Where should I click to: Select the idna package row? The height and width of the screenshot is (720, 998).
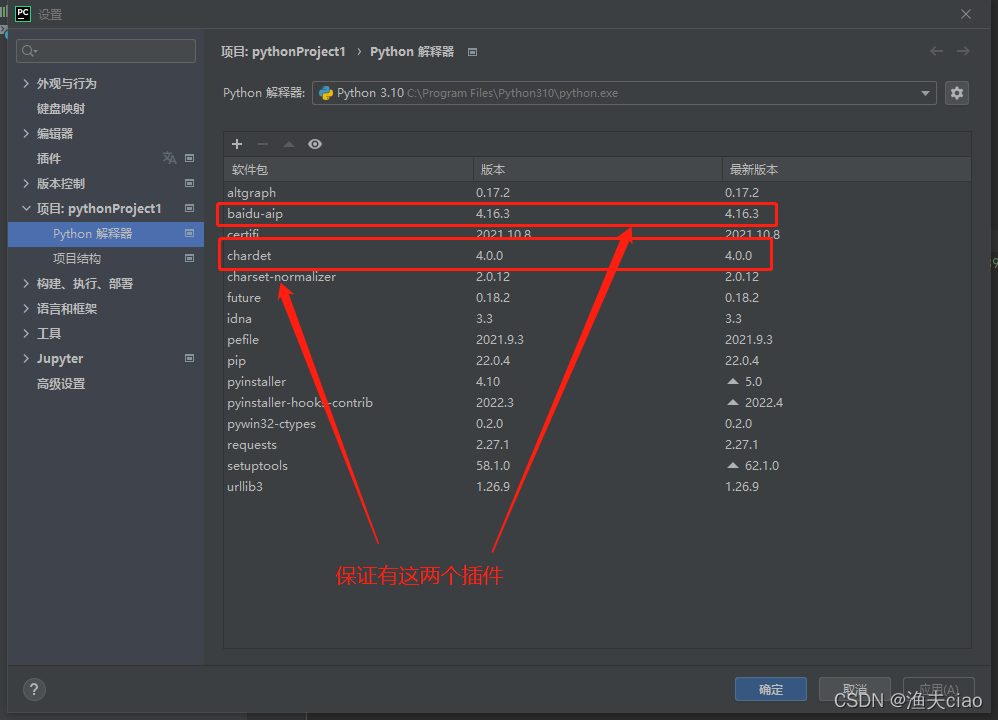tap(597, 318)
